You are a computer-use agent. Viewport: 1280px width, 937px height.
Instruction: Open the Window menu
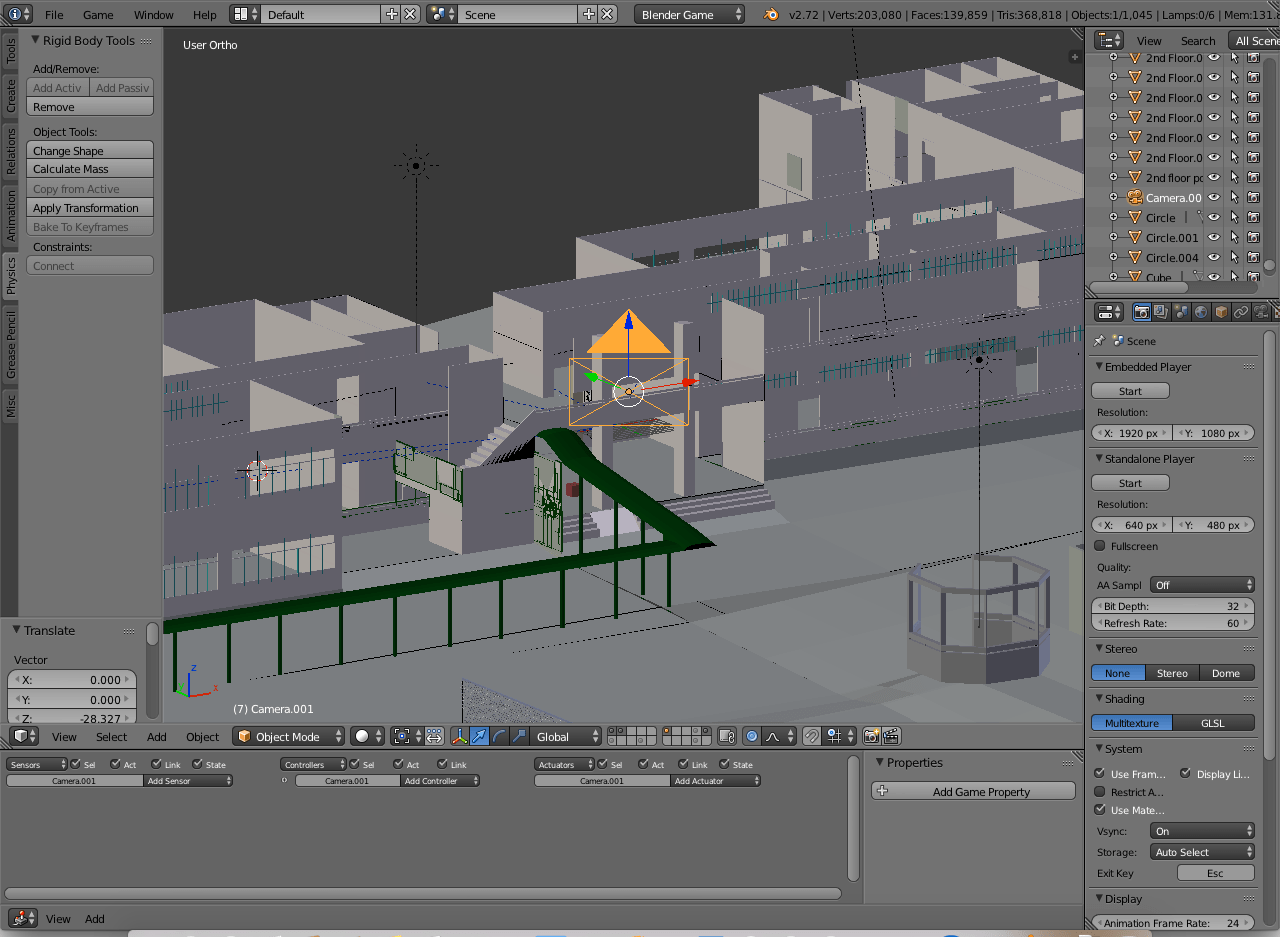153,15
